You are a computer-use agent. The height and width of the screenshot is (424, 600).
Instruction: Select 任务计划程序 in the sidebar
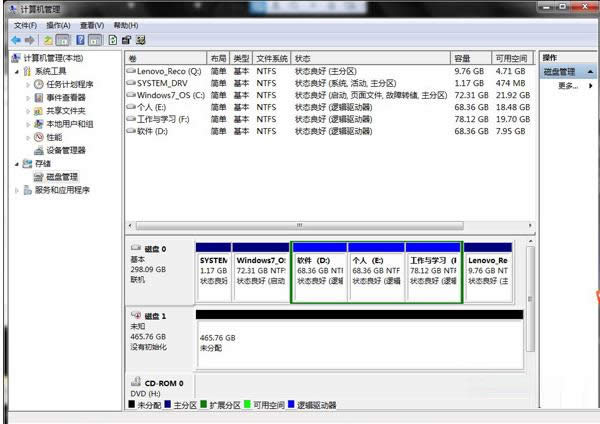(x=69, y=85)
